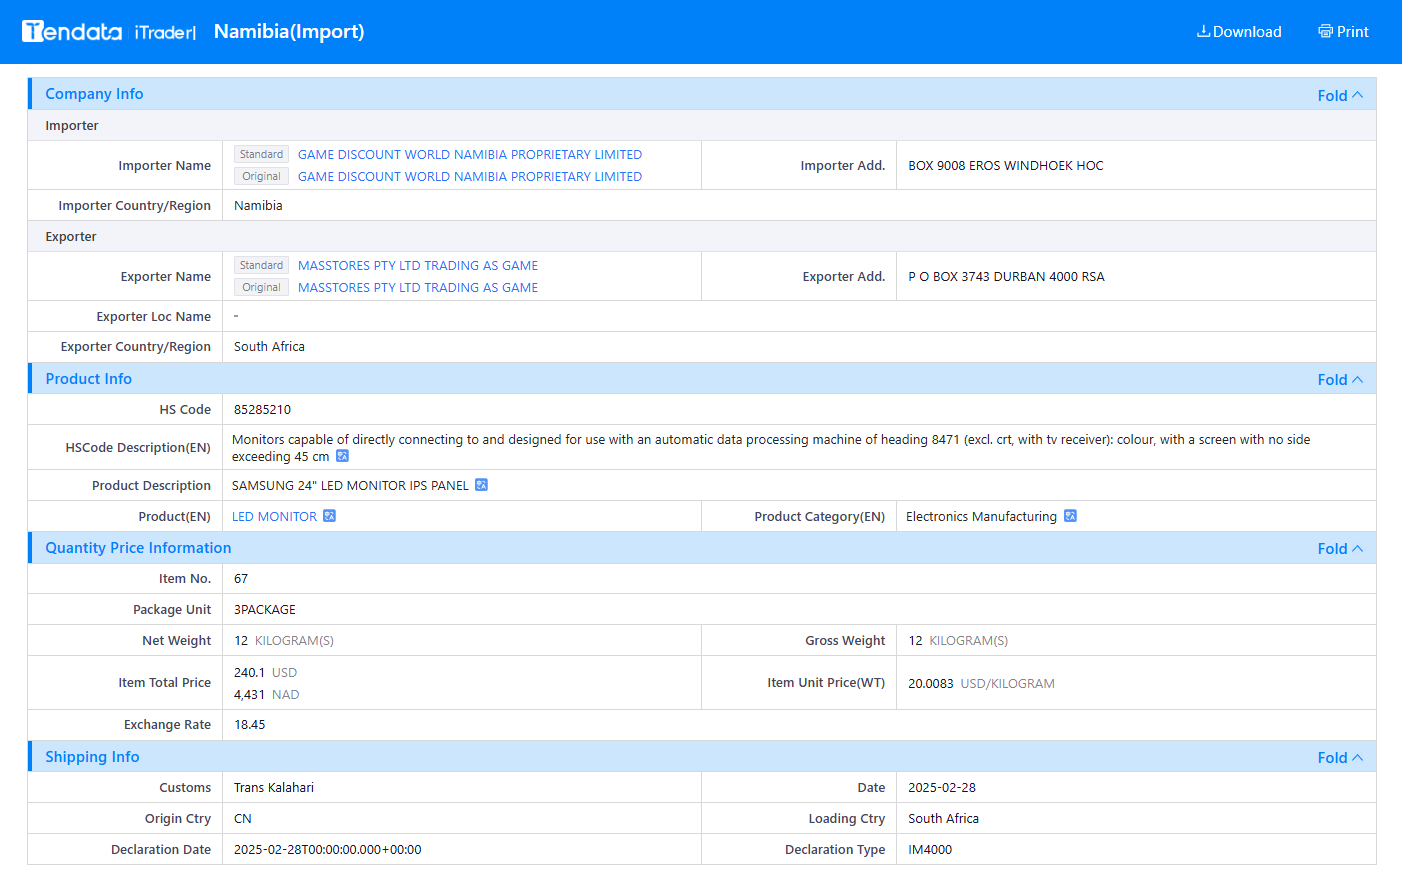Click the Shipping Info section heading
The width and height of the screenshot is (1402, 887).
click(x=92, y=756)
